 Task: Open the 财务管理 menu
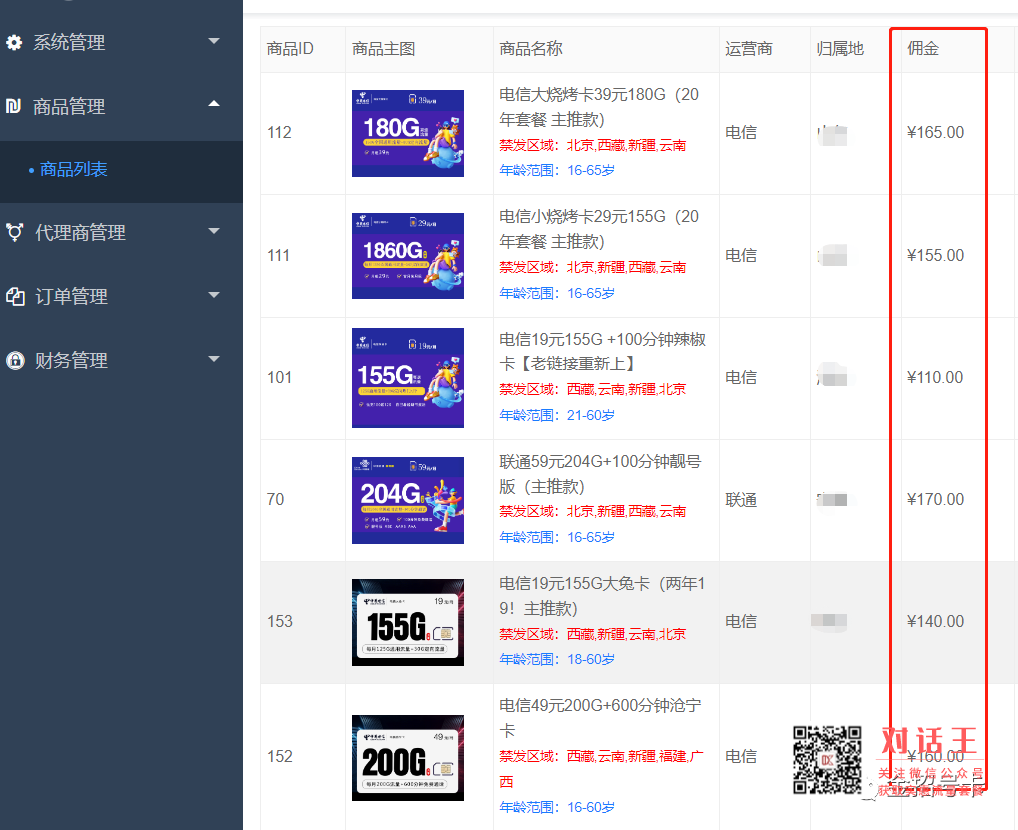[x=121, y=360]
